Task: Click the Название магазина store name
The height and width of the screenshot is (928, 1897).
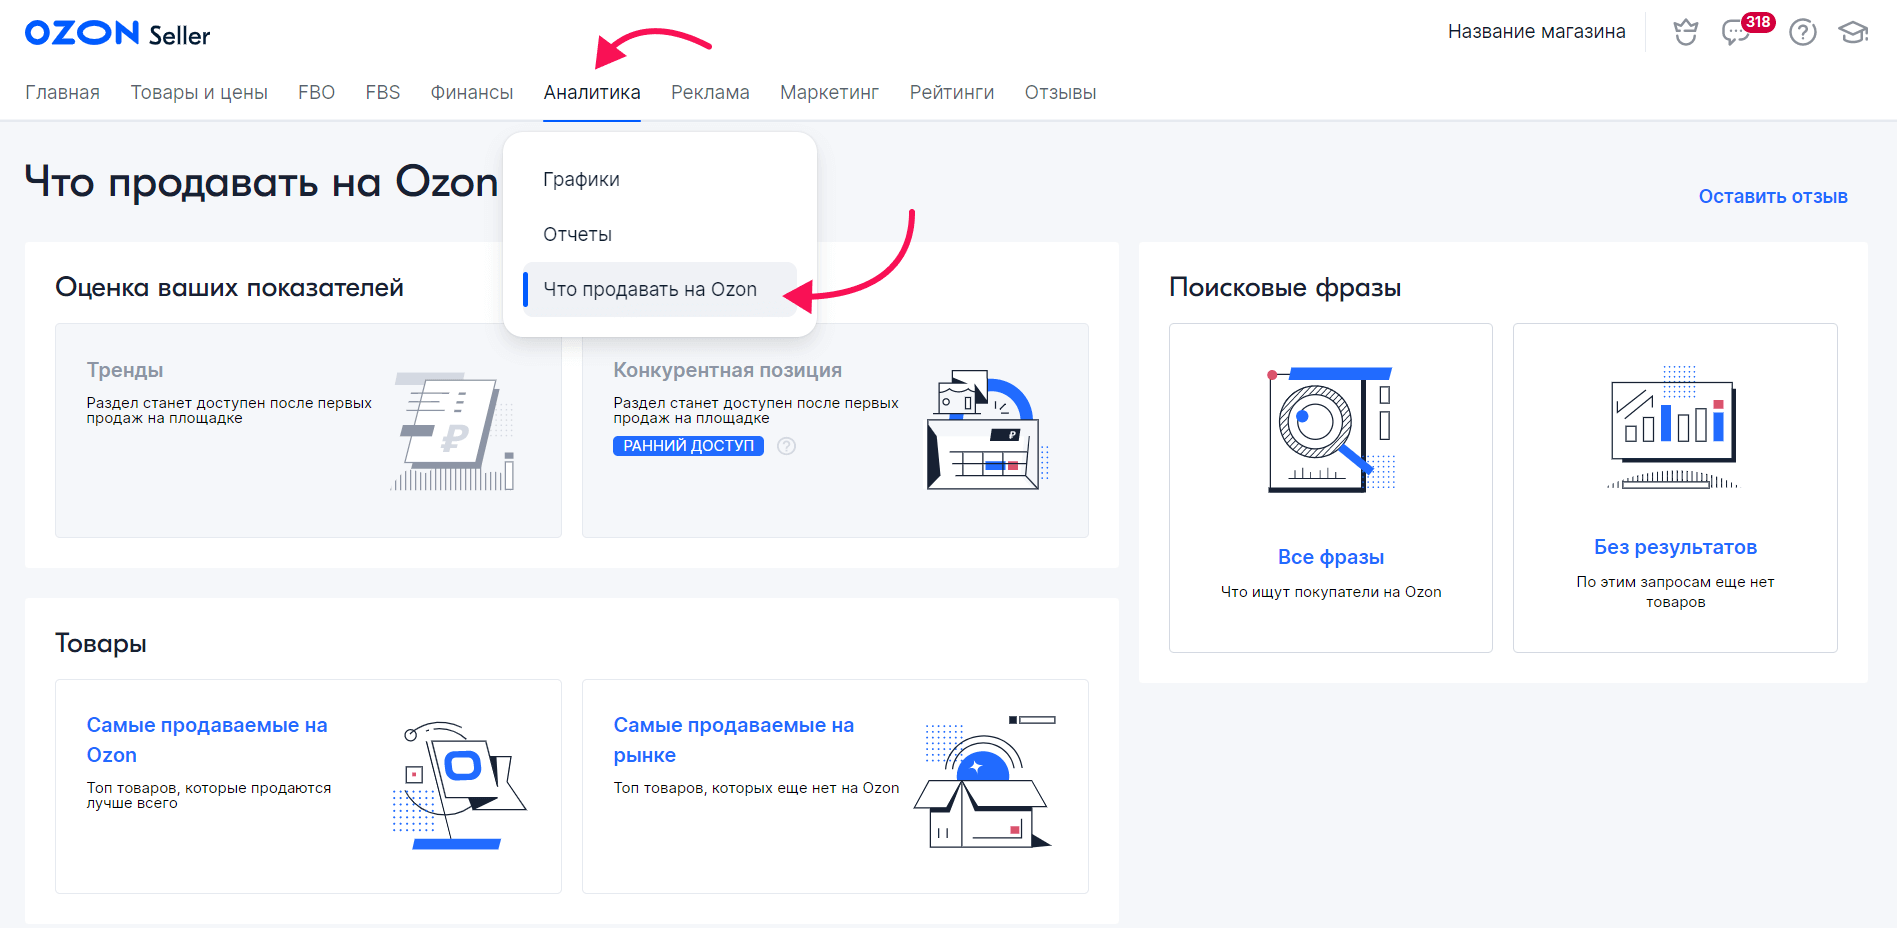Action: (1536, 32)
